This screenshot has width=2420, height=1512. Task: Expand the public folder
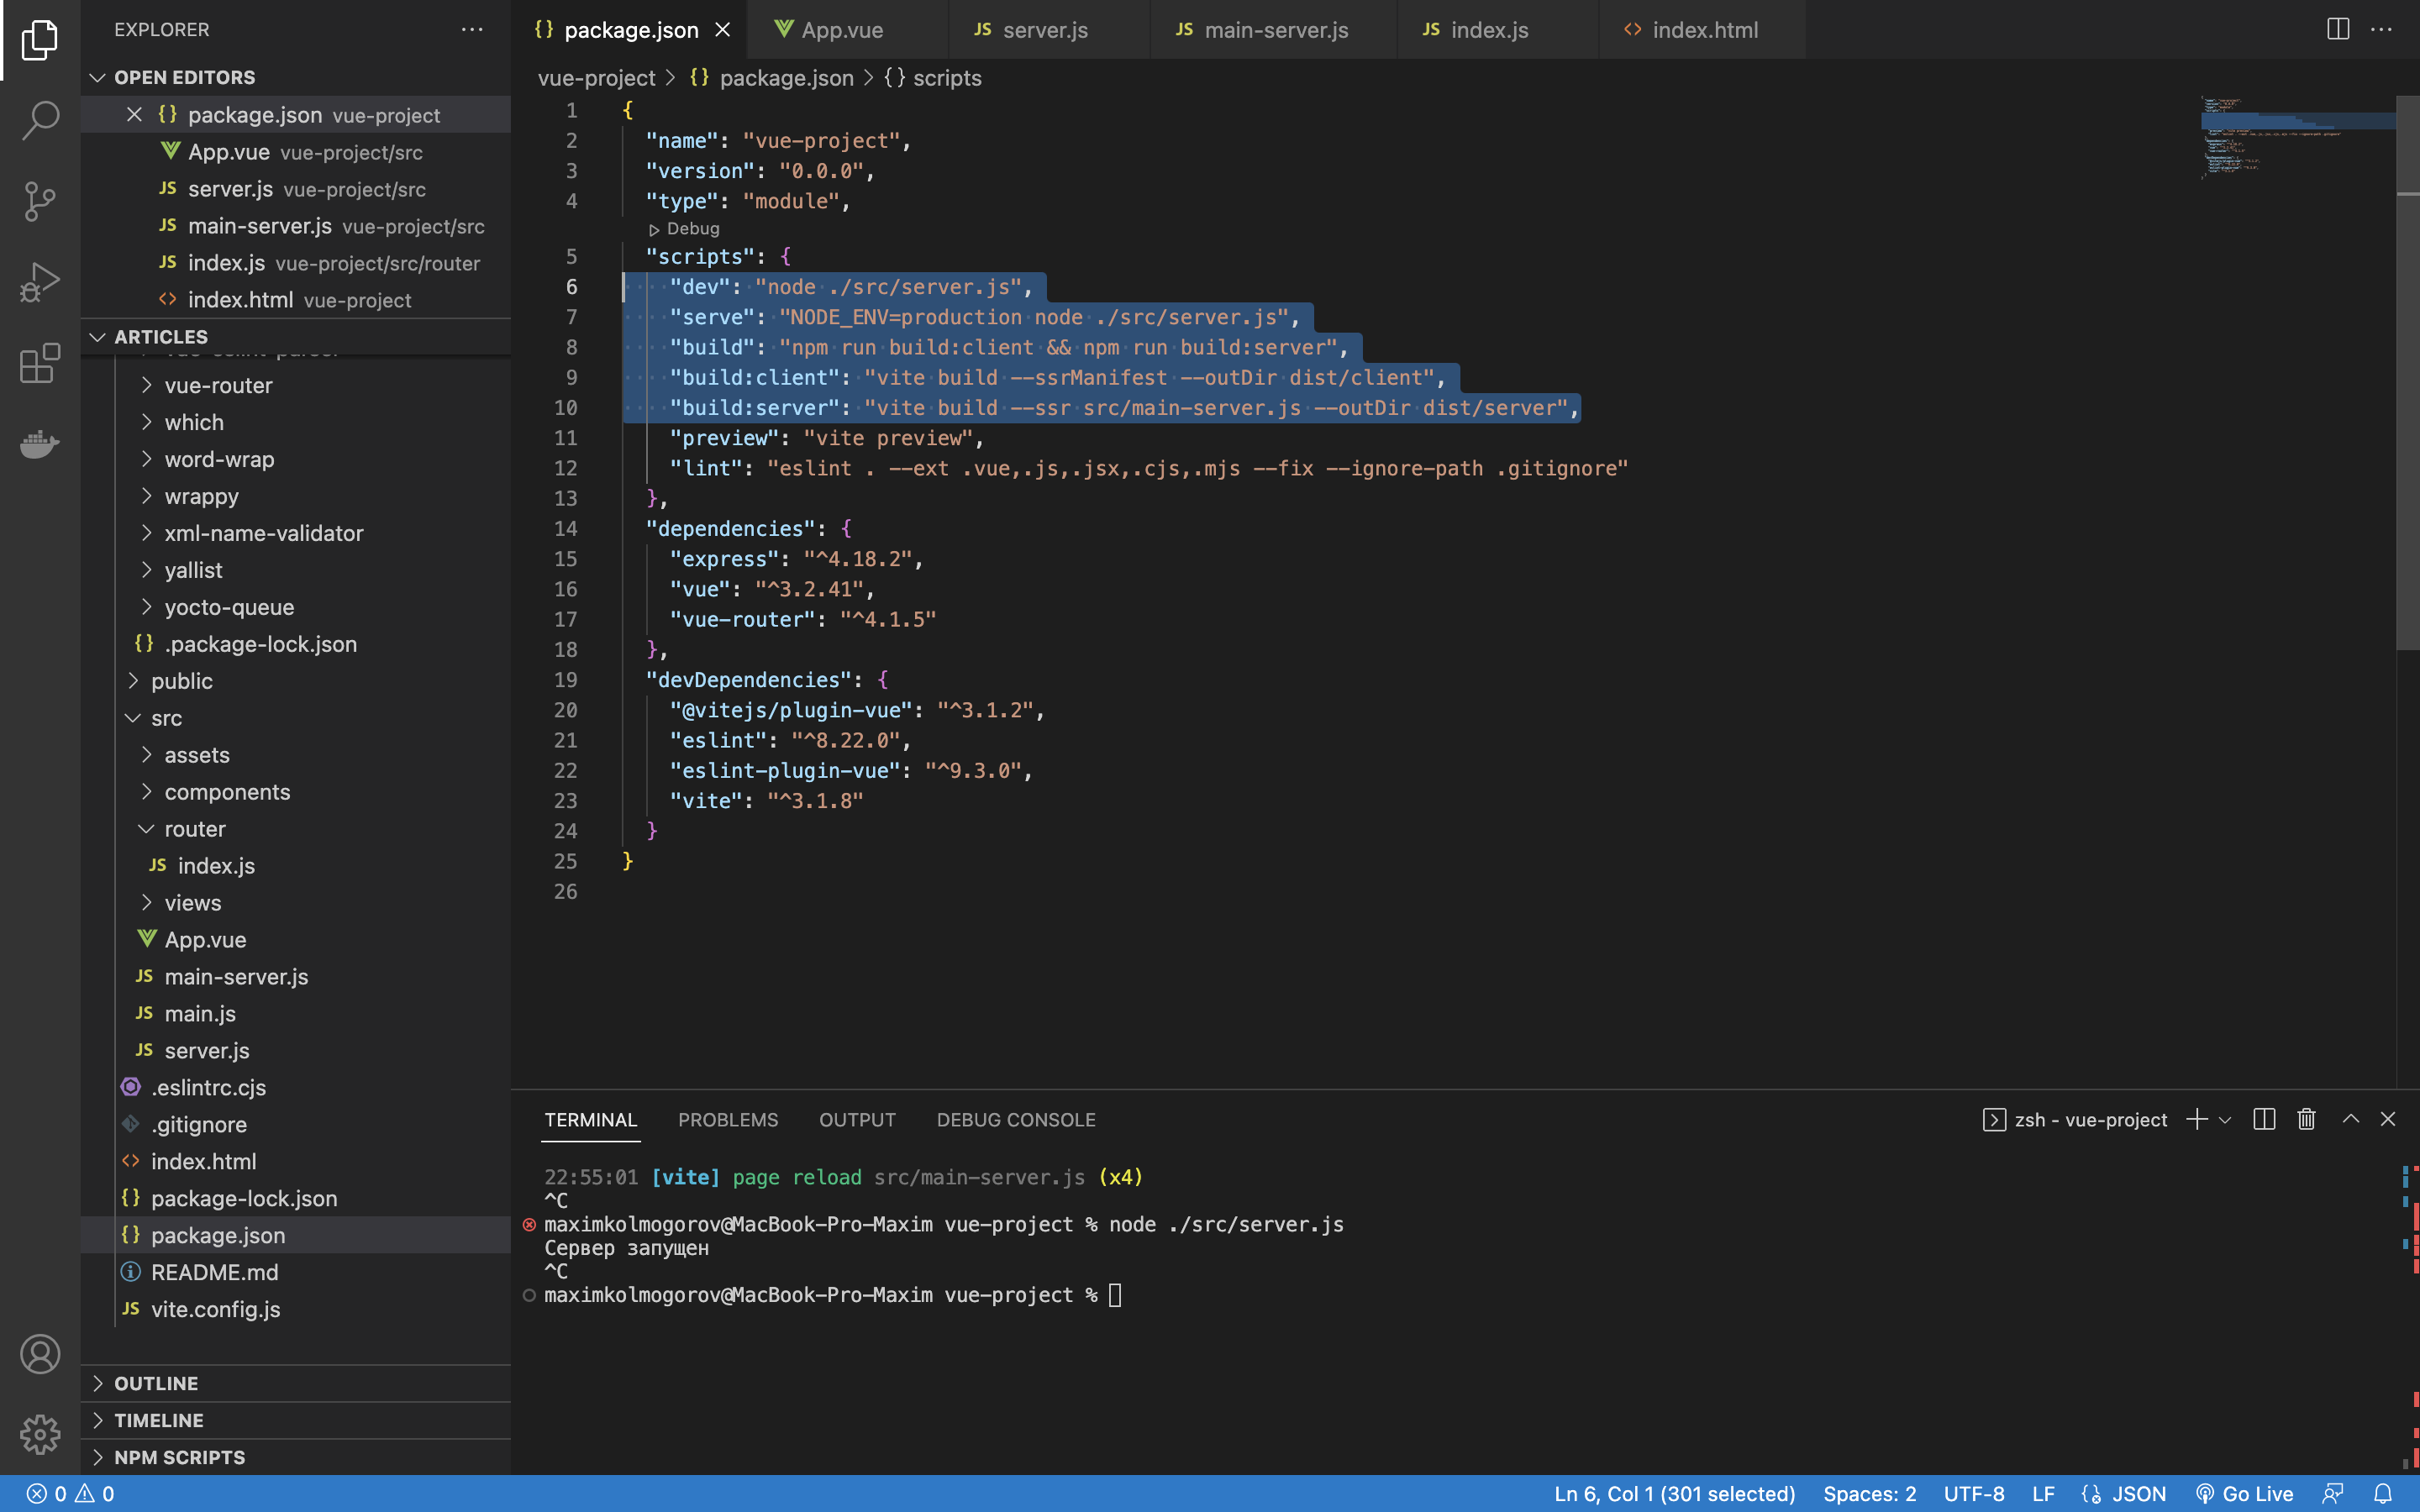point(295,681)
